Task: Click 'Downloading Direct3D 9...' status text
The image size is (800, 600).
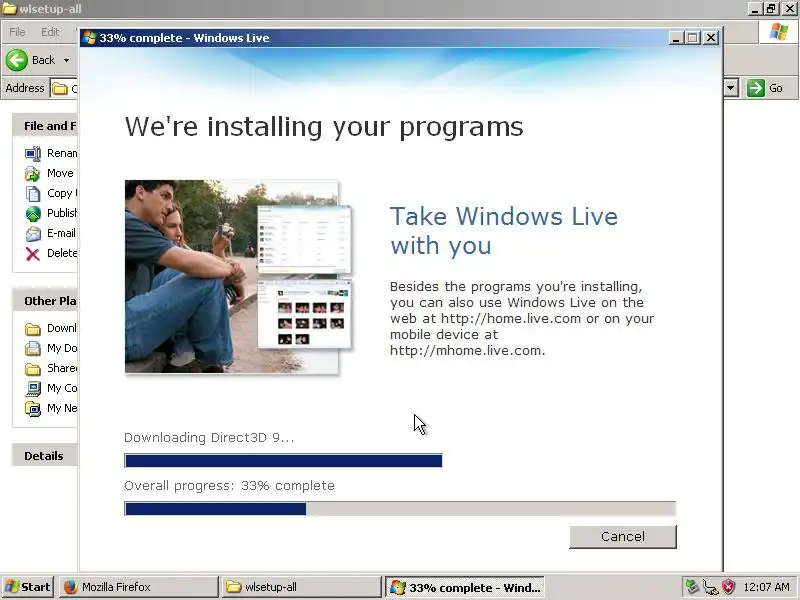Action: (209, 438)
